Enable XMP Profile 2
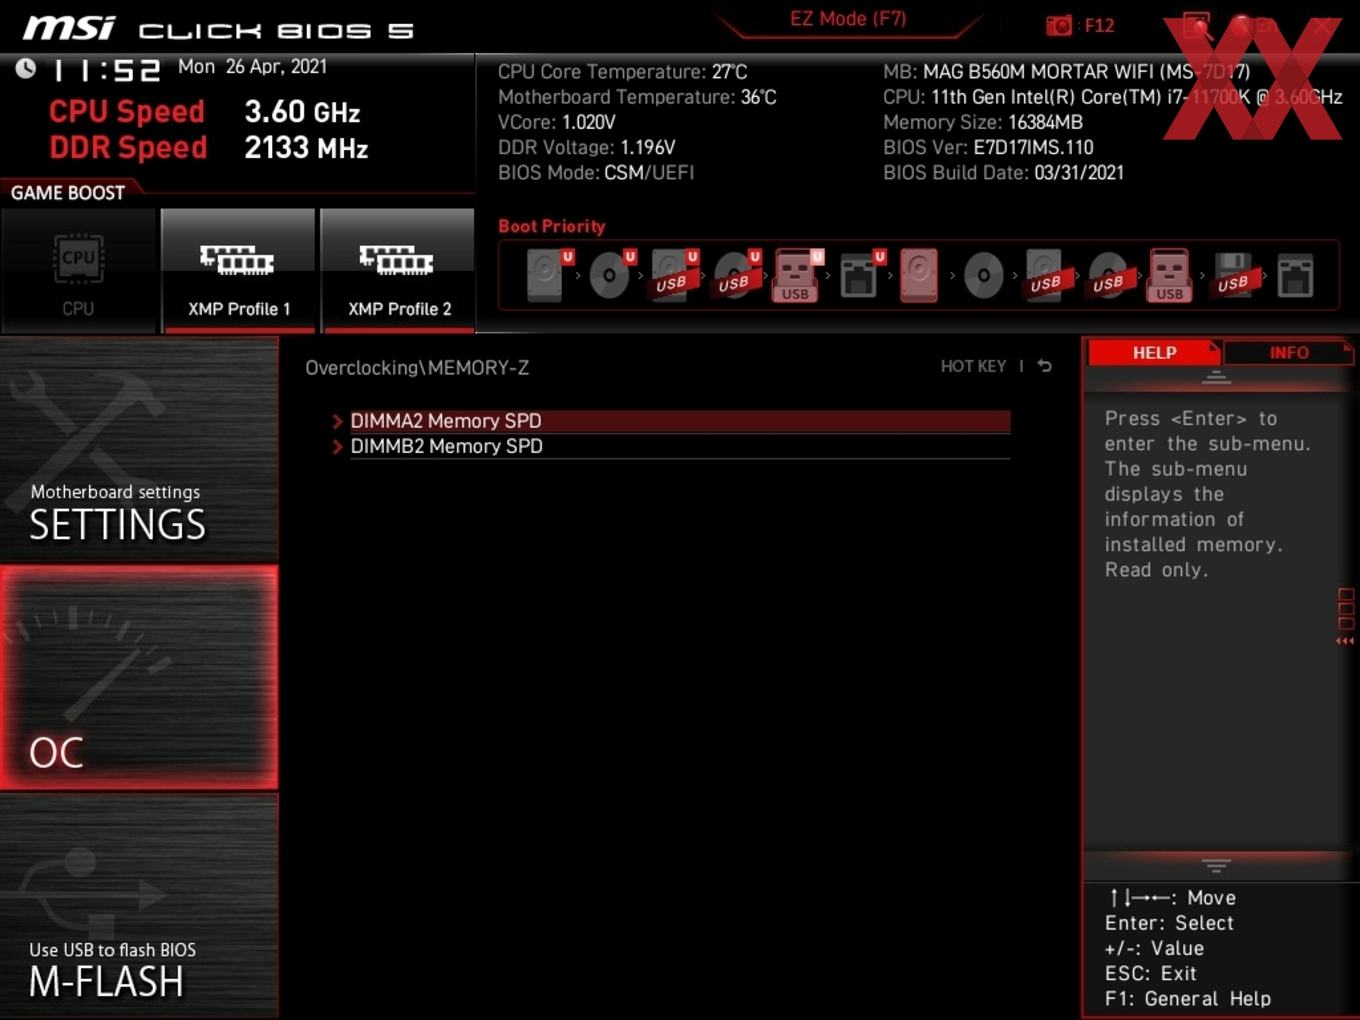 tap(398, 270)
